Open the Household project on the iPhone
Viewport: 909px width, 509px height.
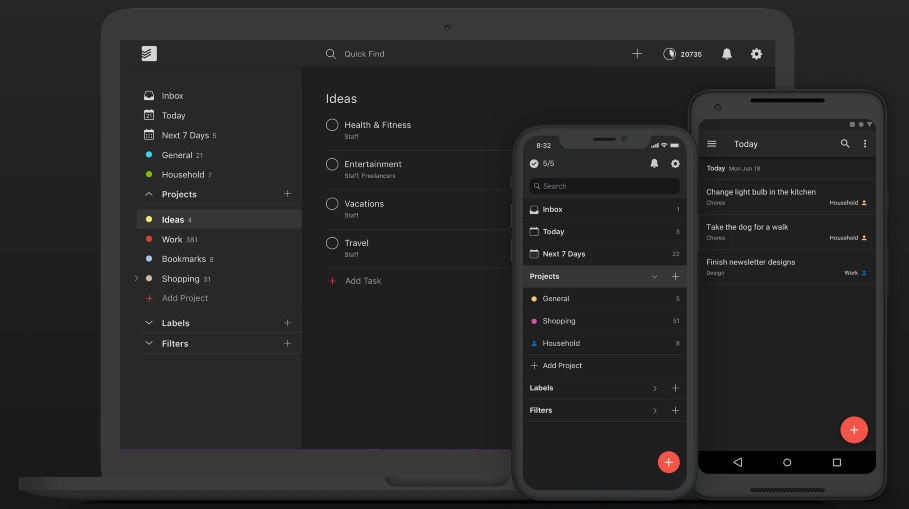coord(605,343)
